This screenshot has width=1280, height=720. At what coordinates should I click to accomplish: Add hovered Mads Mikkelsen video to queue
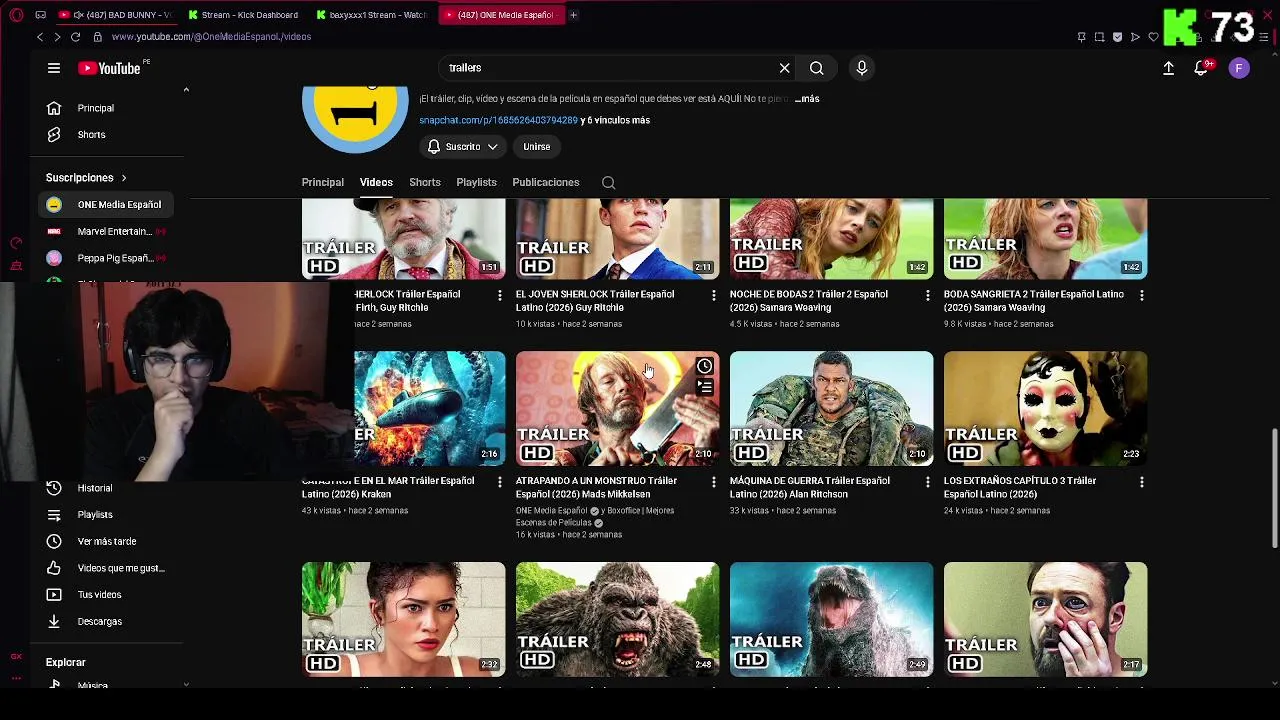(x=704, y=387)
